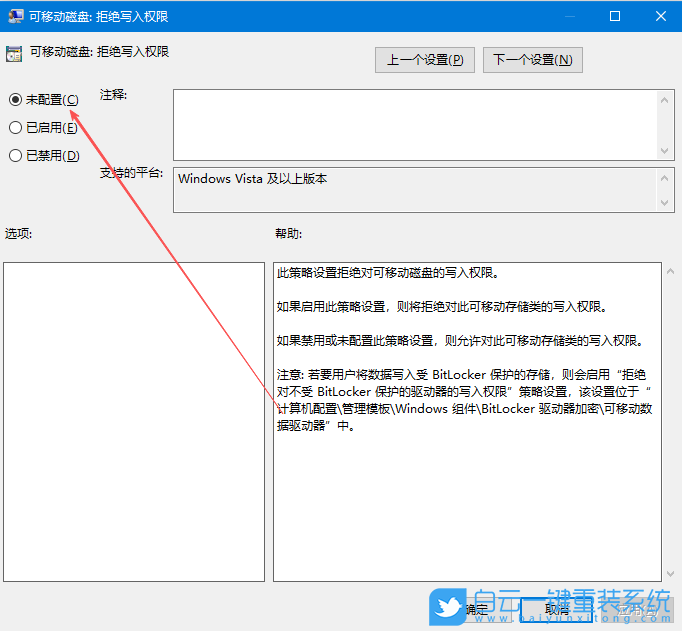Click the comment box scroll down arrow
The height and width of the screenshot is (631, 682).
(x=664, y=150)
